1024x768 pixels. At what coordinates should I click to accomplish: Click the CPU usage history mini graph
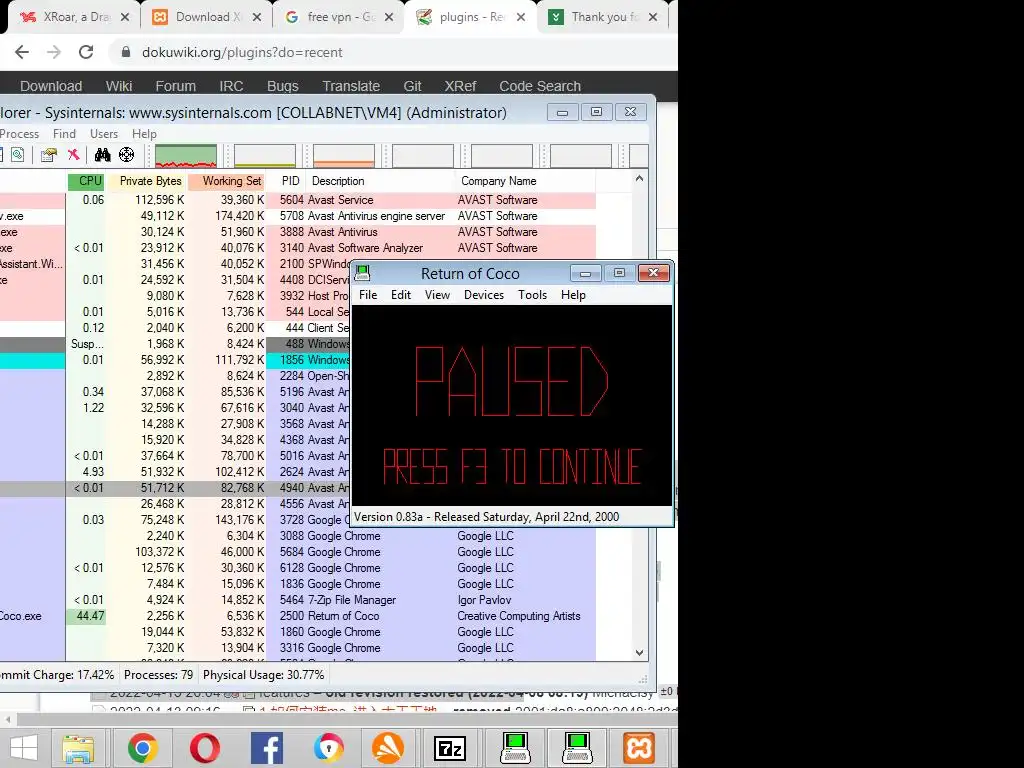(x=186, y=156)
